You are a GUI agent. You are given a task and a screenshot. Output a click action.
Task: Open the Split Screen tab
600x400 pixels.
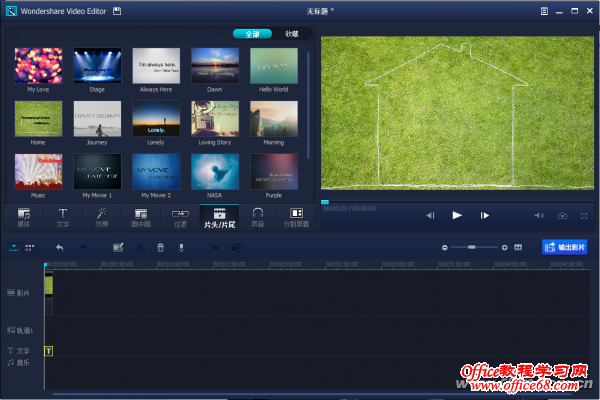click(x=296, y=217)
